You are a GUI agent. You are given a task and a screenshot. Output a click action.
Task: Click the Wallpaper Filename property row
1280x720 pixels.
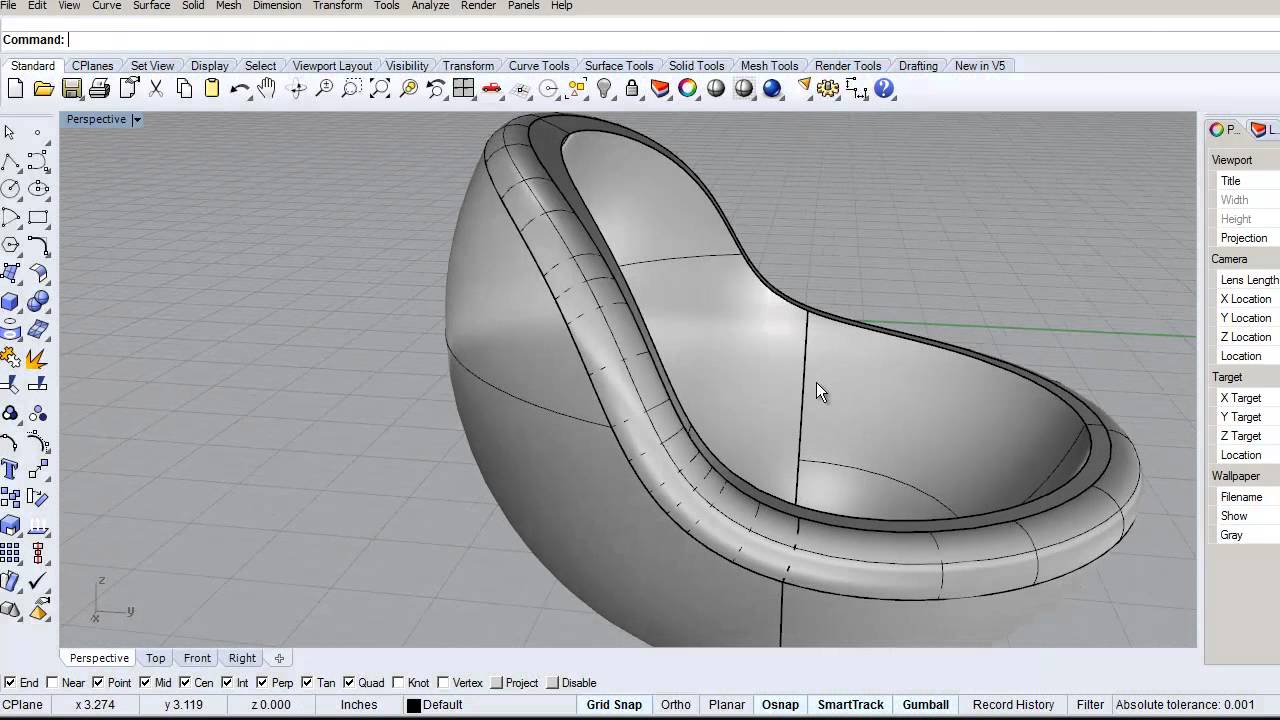(x=1247, y=497)
